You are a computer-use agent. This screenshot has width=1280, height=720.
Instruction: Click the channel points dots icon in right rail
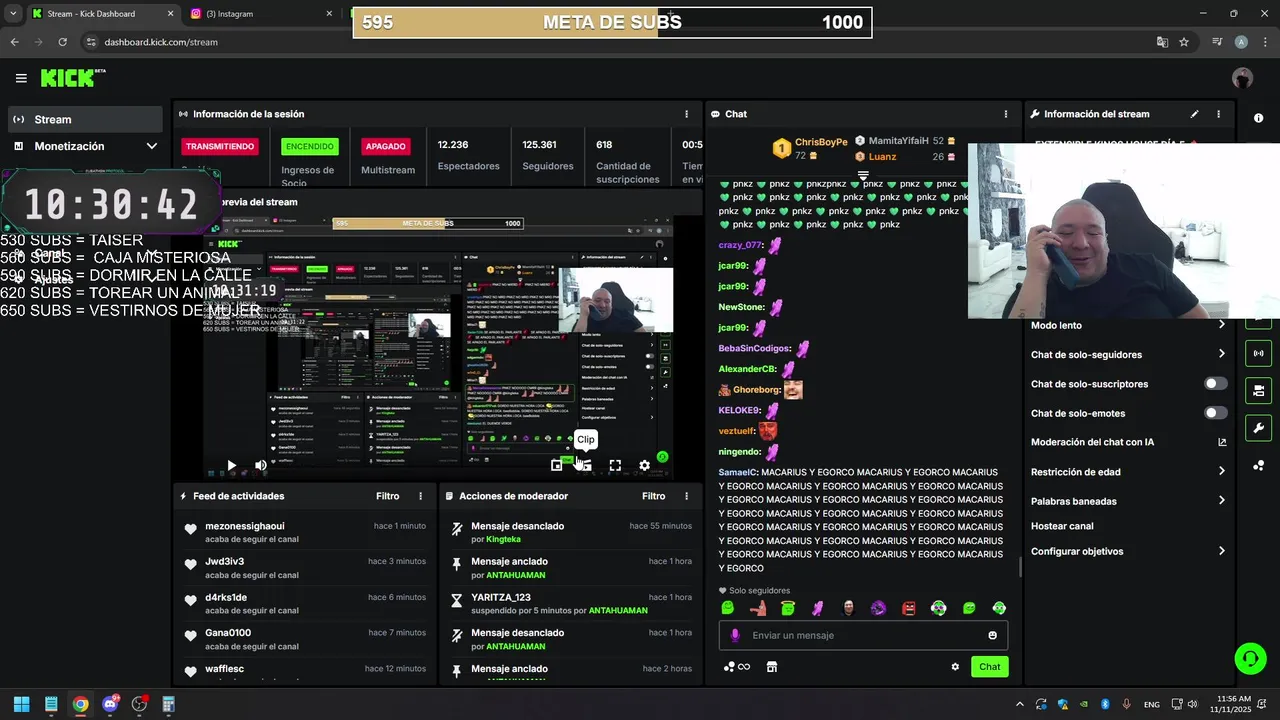click(1258, 466)
